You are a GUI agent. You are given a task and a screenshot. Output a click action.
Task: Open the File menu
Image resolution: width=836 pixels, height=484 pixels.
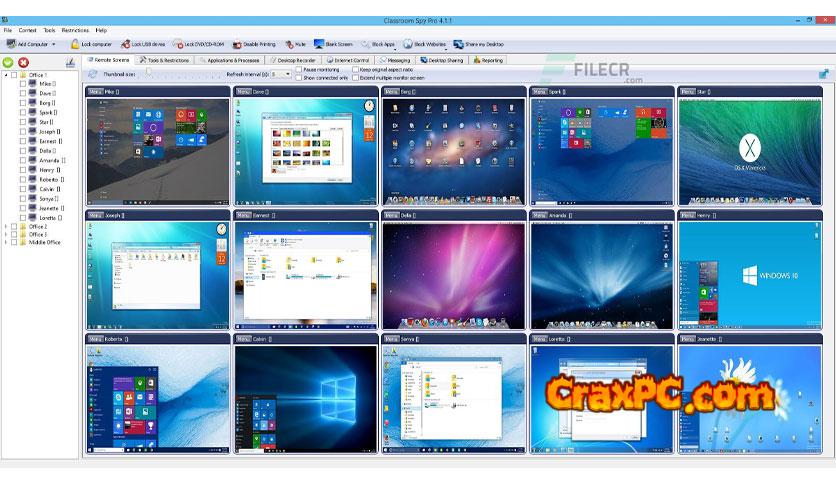(x=8, y=30)
